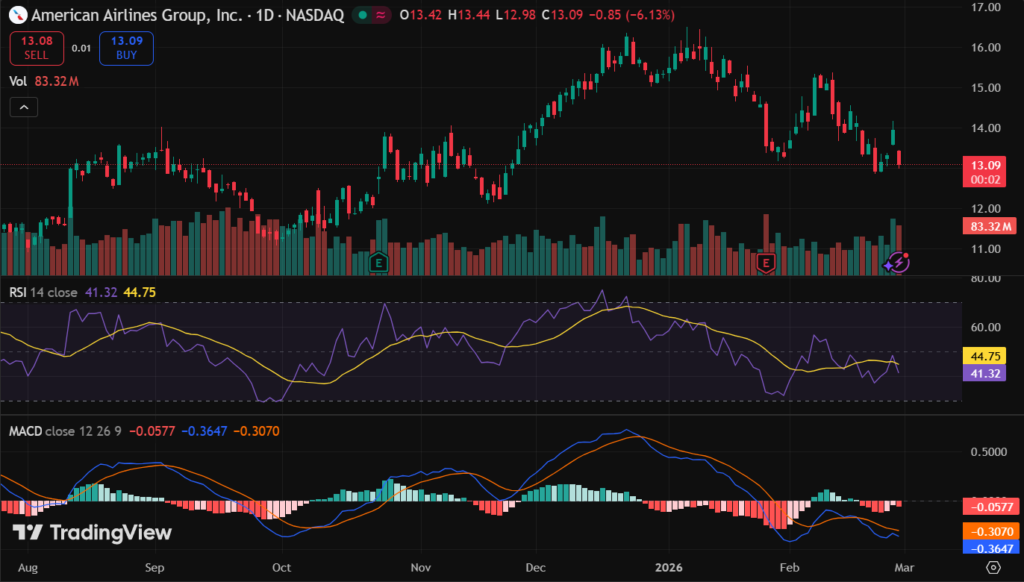Click the BUY 13.09 button
The image size is (1024, 582).
(126, 48)
